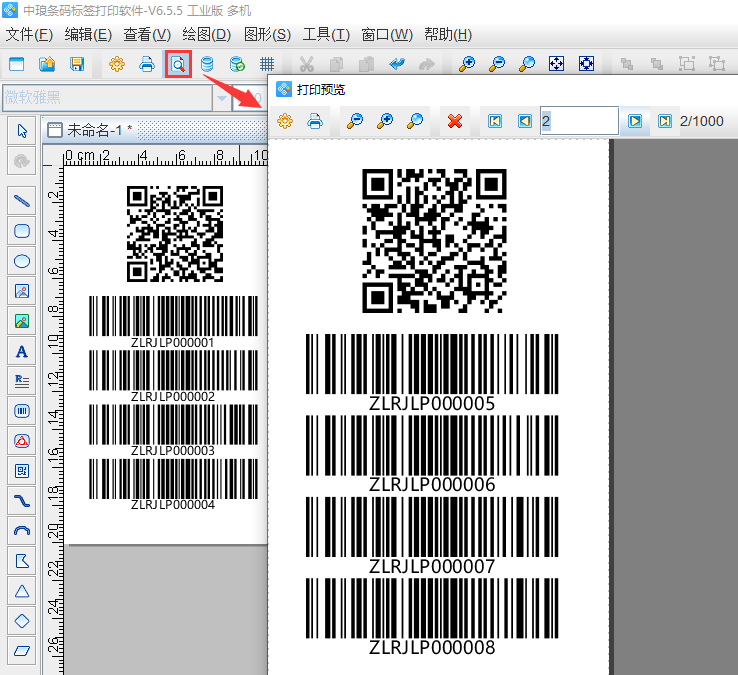Open the 编辑(E) menu
Screen dimensions: 738x675
[88, 34]
